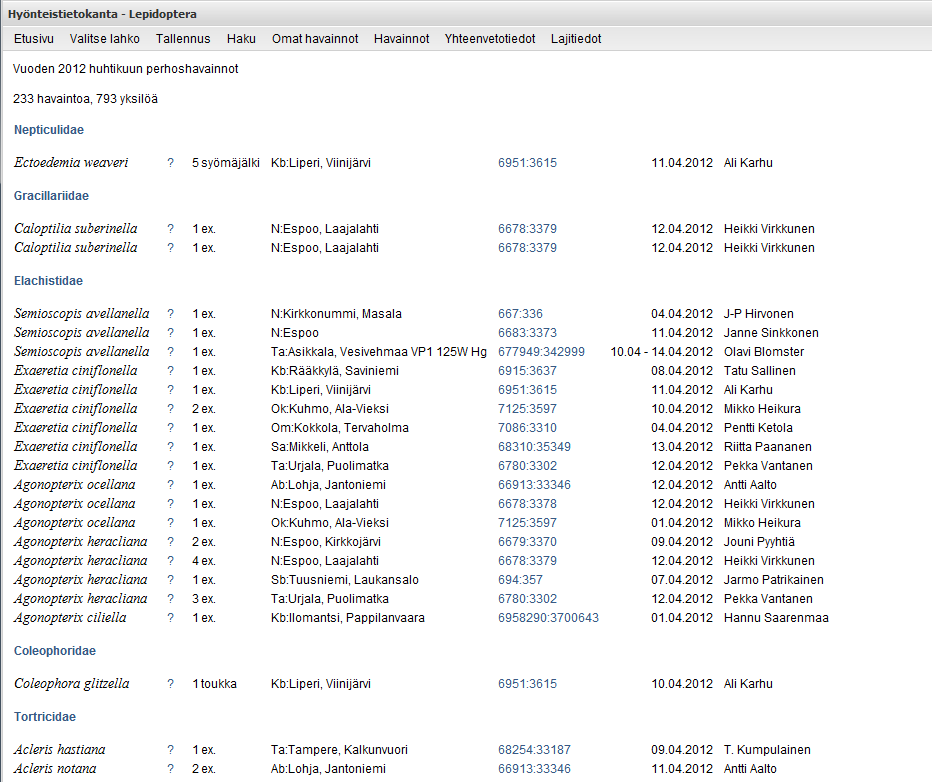Open the Tortricidae family heading link
The image size is (932, 782).
tap(45, 717)
